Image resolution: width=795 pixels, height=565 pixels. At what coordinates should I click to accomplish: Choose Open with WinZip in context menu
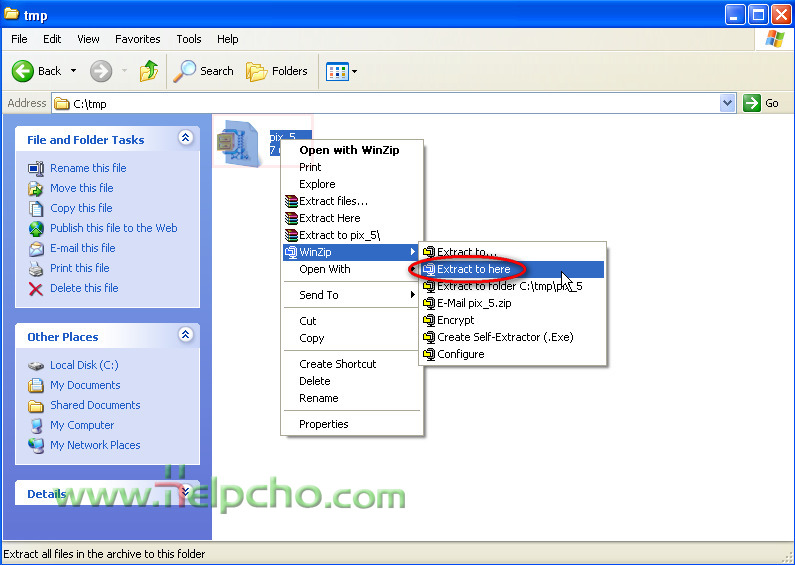pos(352,150)
